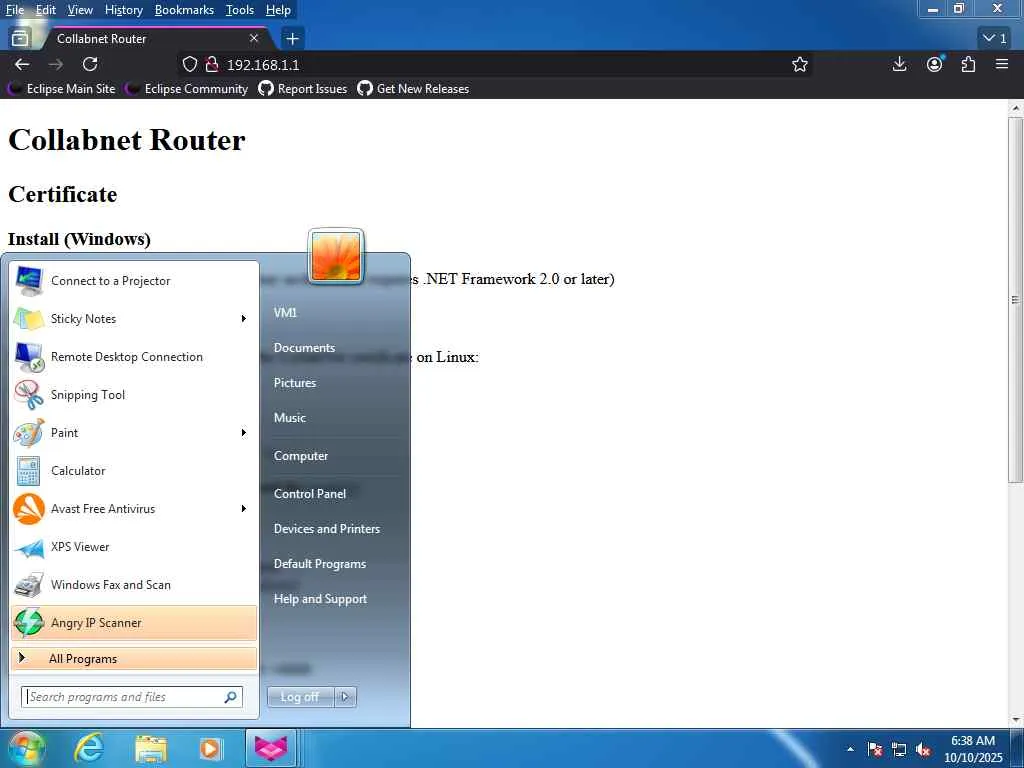Expand Avast Free Antivirus submenu arrow
This screenshot has width=1024, height=768.
pyautogui.click(x=244, y=509)
